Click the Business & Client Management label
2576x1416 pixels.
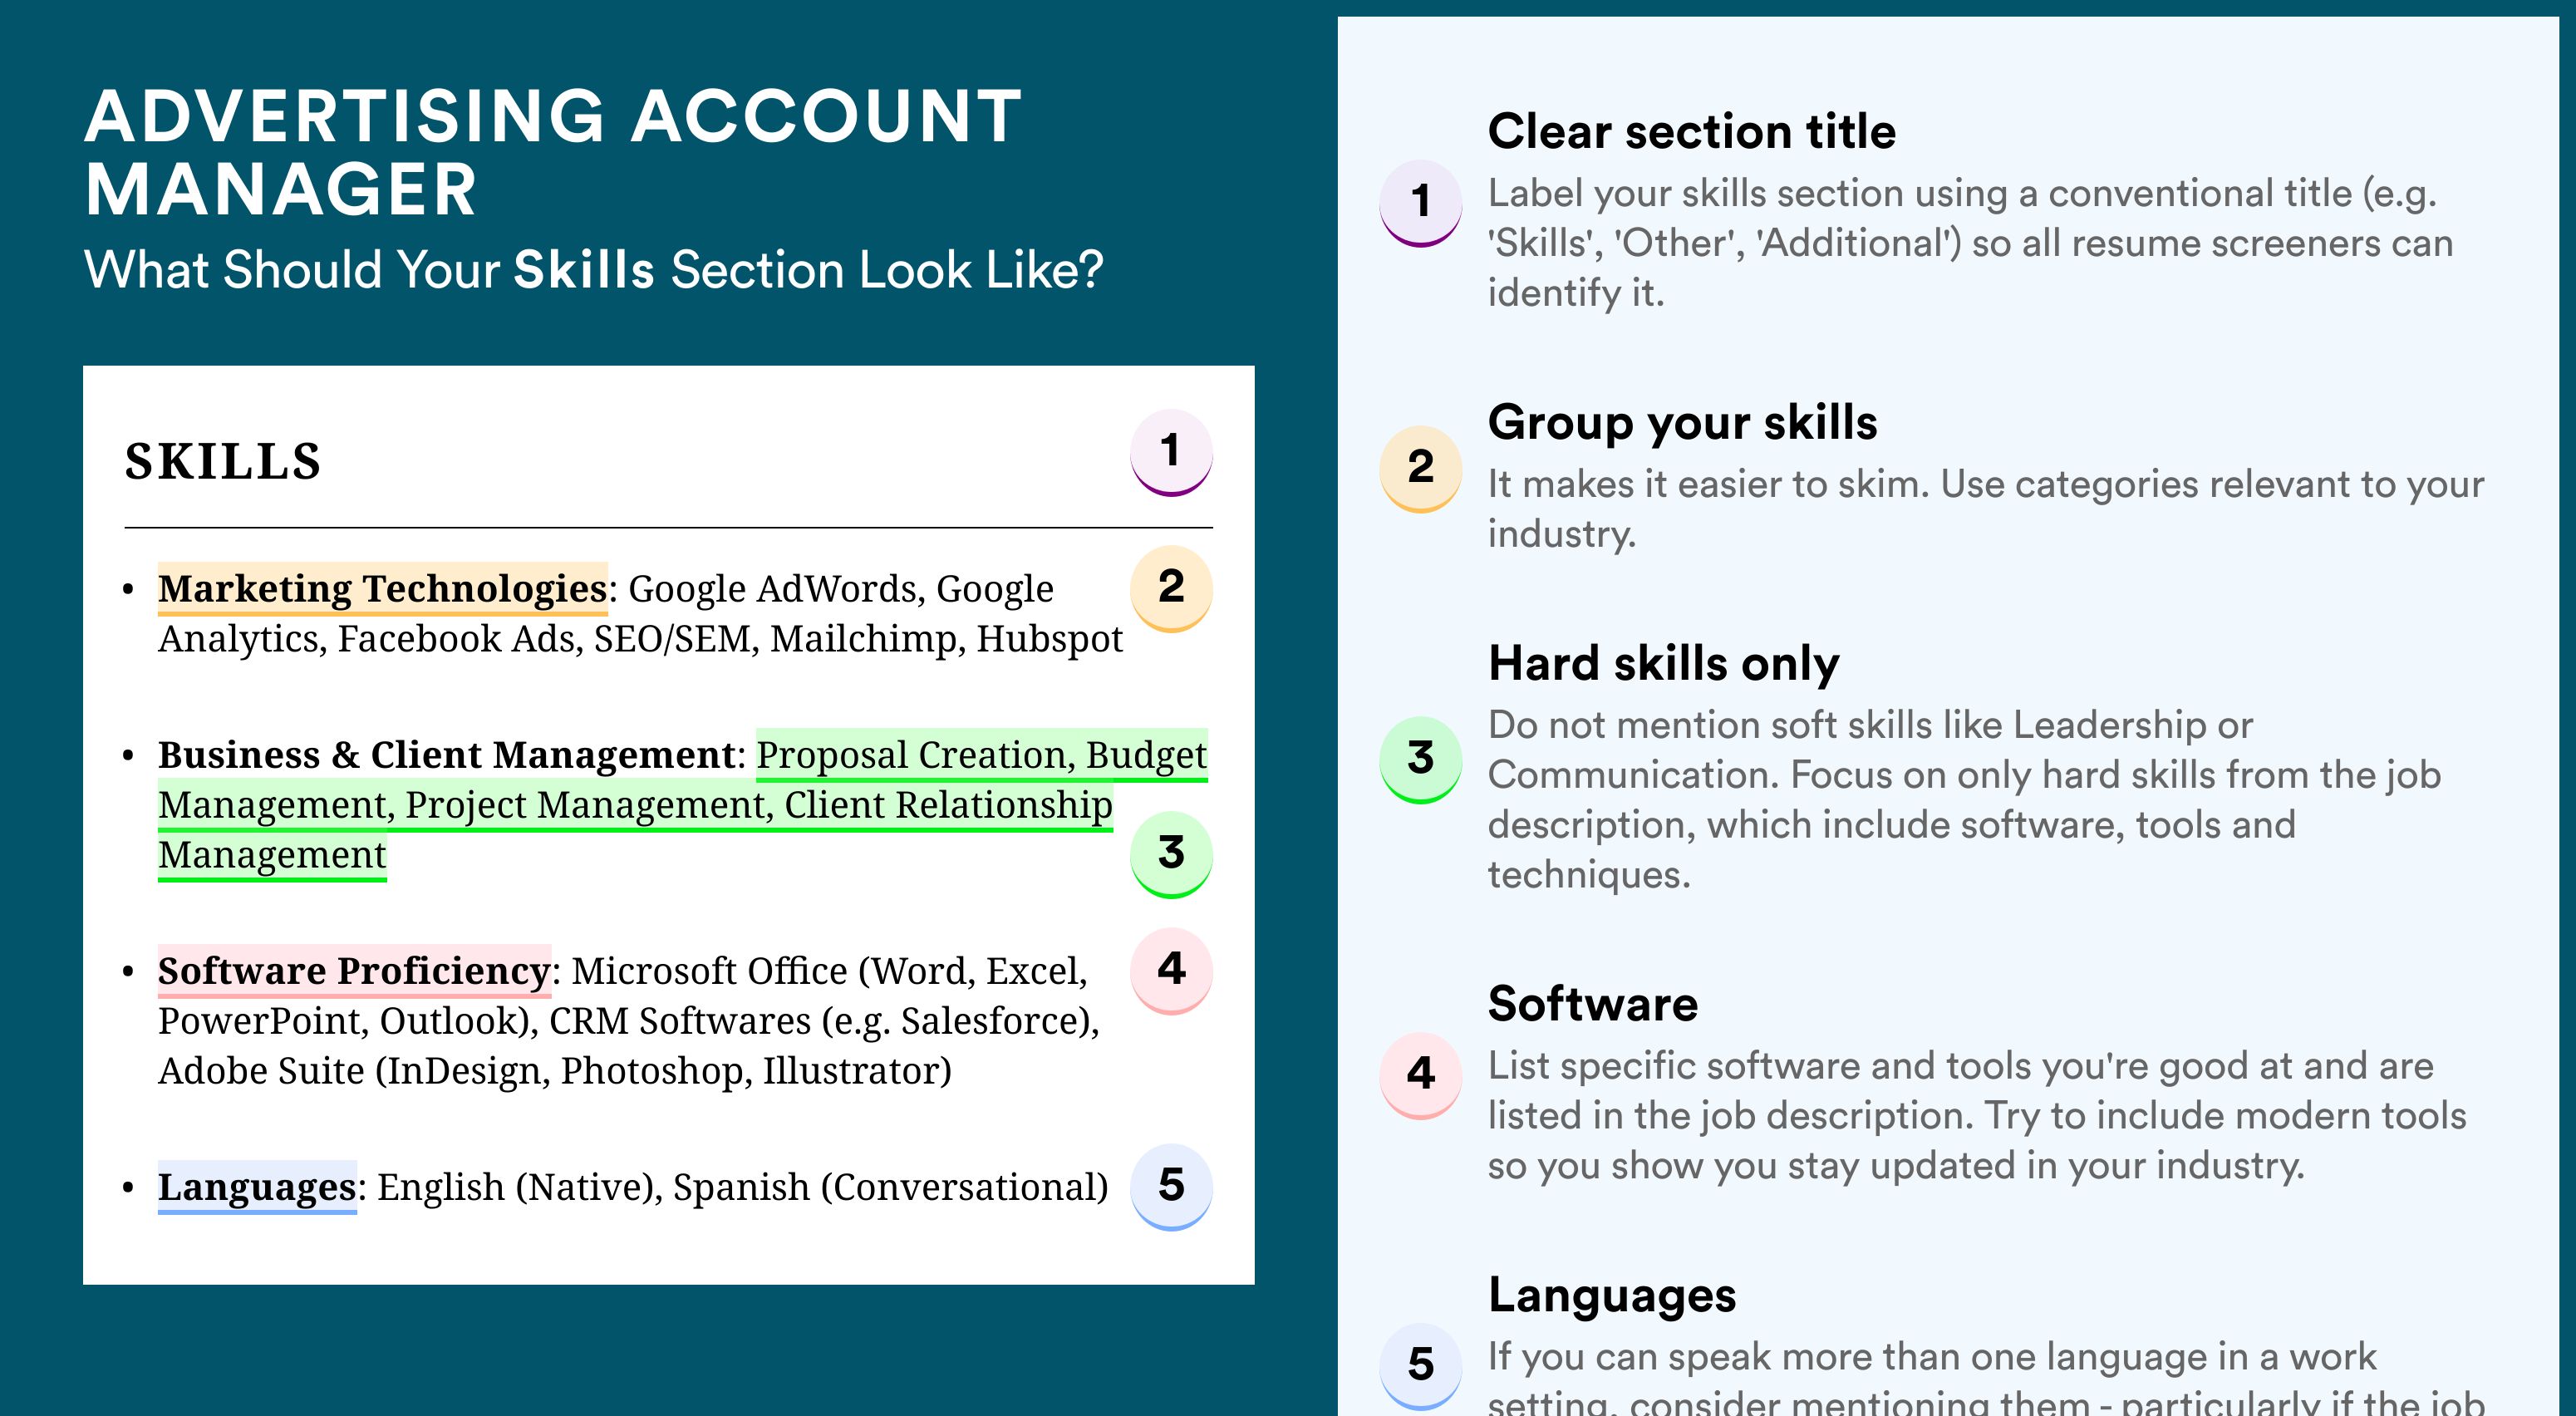click(x=447, y=755)
